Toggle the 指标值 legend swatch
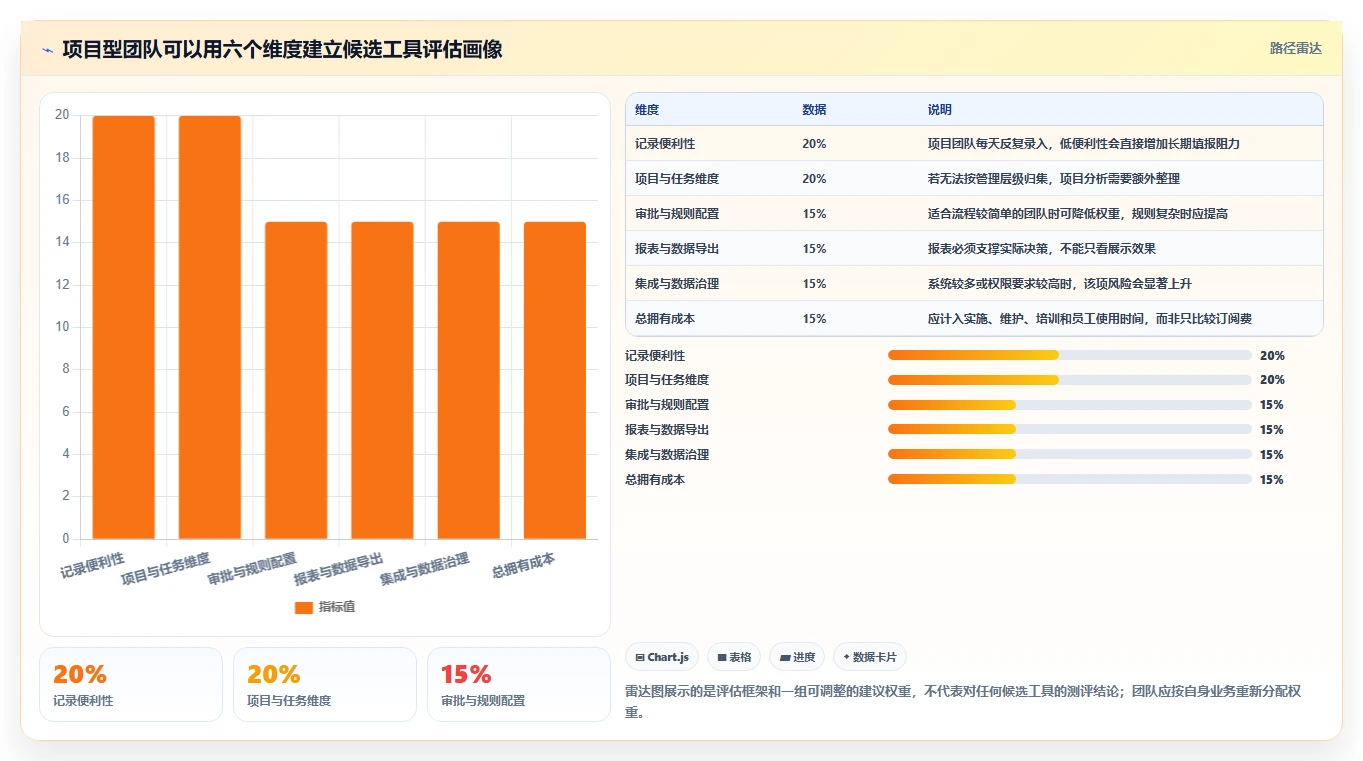This screenshot has width=1363, height=761. [x=304, y=608]
